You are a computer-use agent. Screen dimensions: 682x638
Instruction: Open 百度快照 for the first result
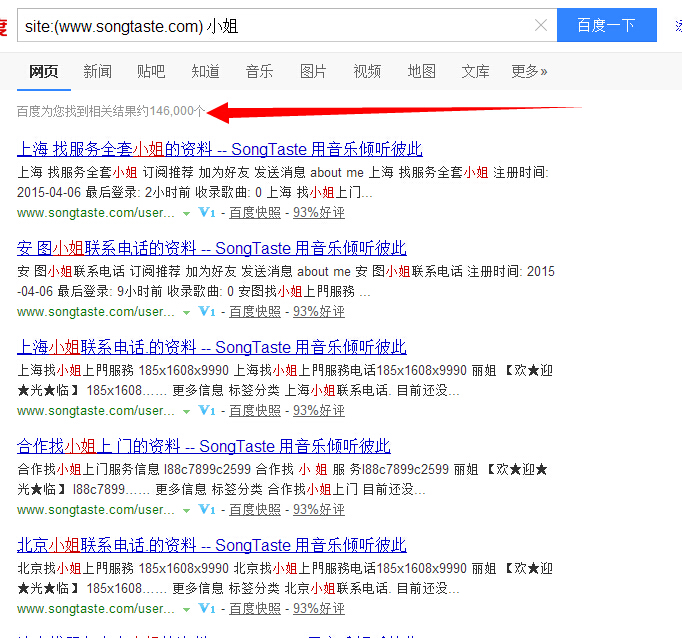255,213
